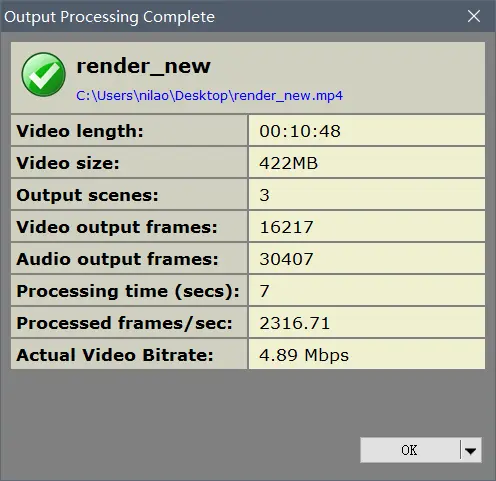Click the Actual Video Bitrate value 4.89 Mbps

[304, 355]
